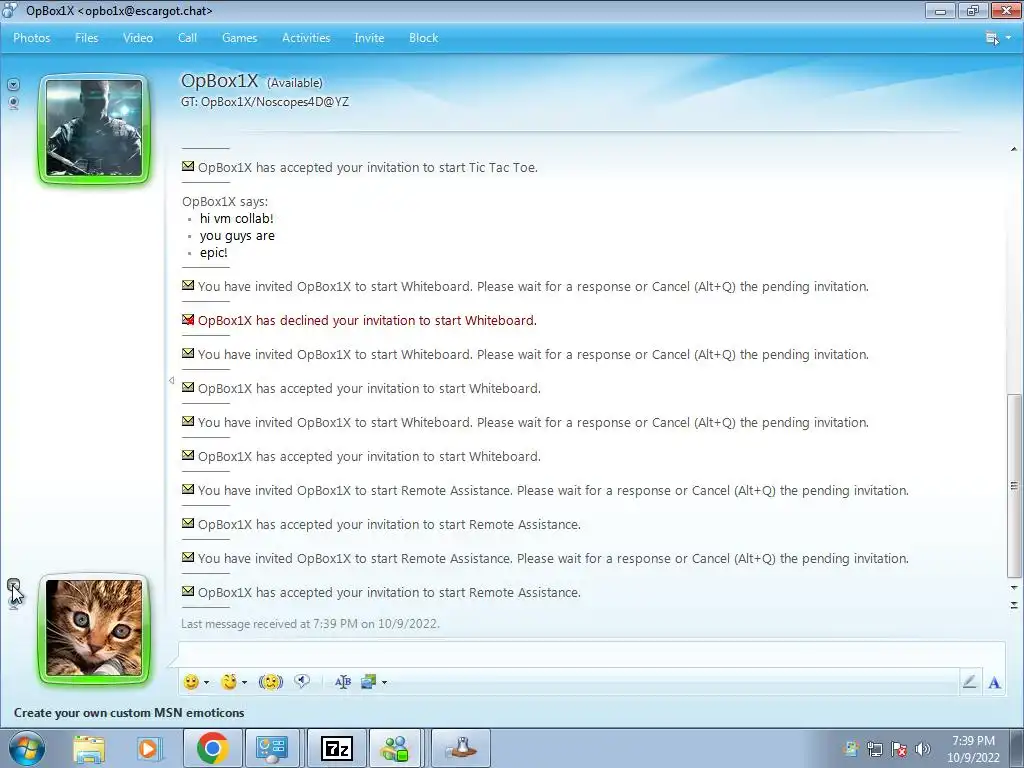Screen dimensions: 1024x768
Task: Click the colorful Messenger tray icon
Action: point(850,749)
